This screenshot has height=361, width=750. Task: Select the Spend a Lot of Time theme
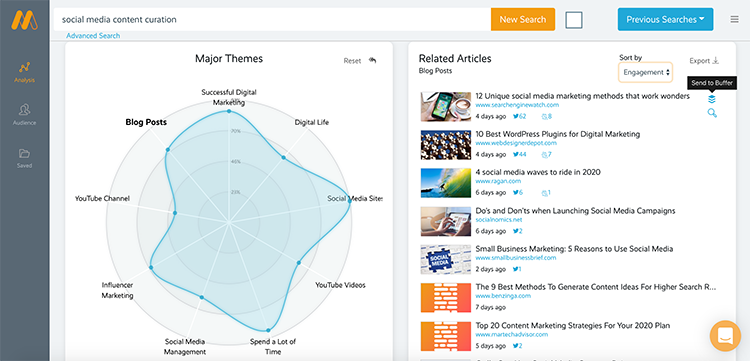click(x=273, y=347)
